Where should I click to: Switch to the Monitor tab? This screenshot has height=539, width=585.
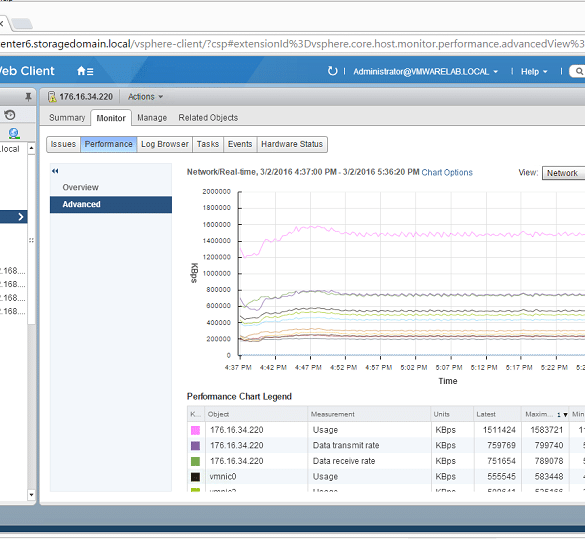(111, 118)
